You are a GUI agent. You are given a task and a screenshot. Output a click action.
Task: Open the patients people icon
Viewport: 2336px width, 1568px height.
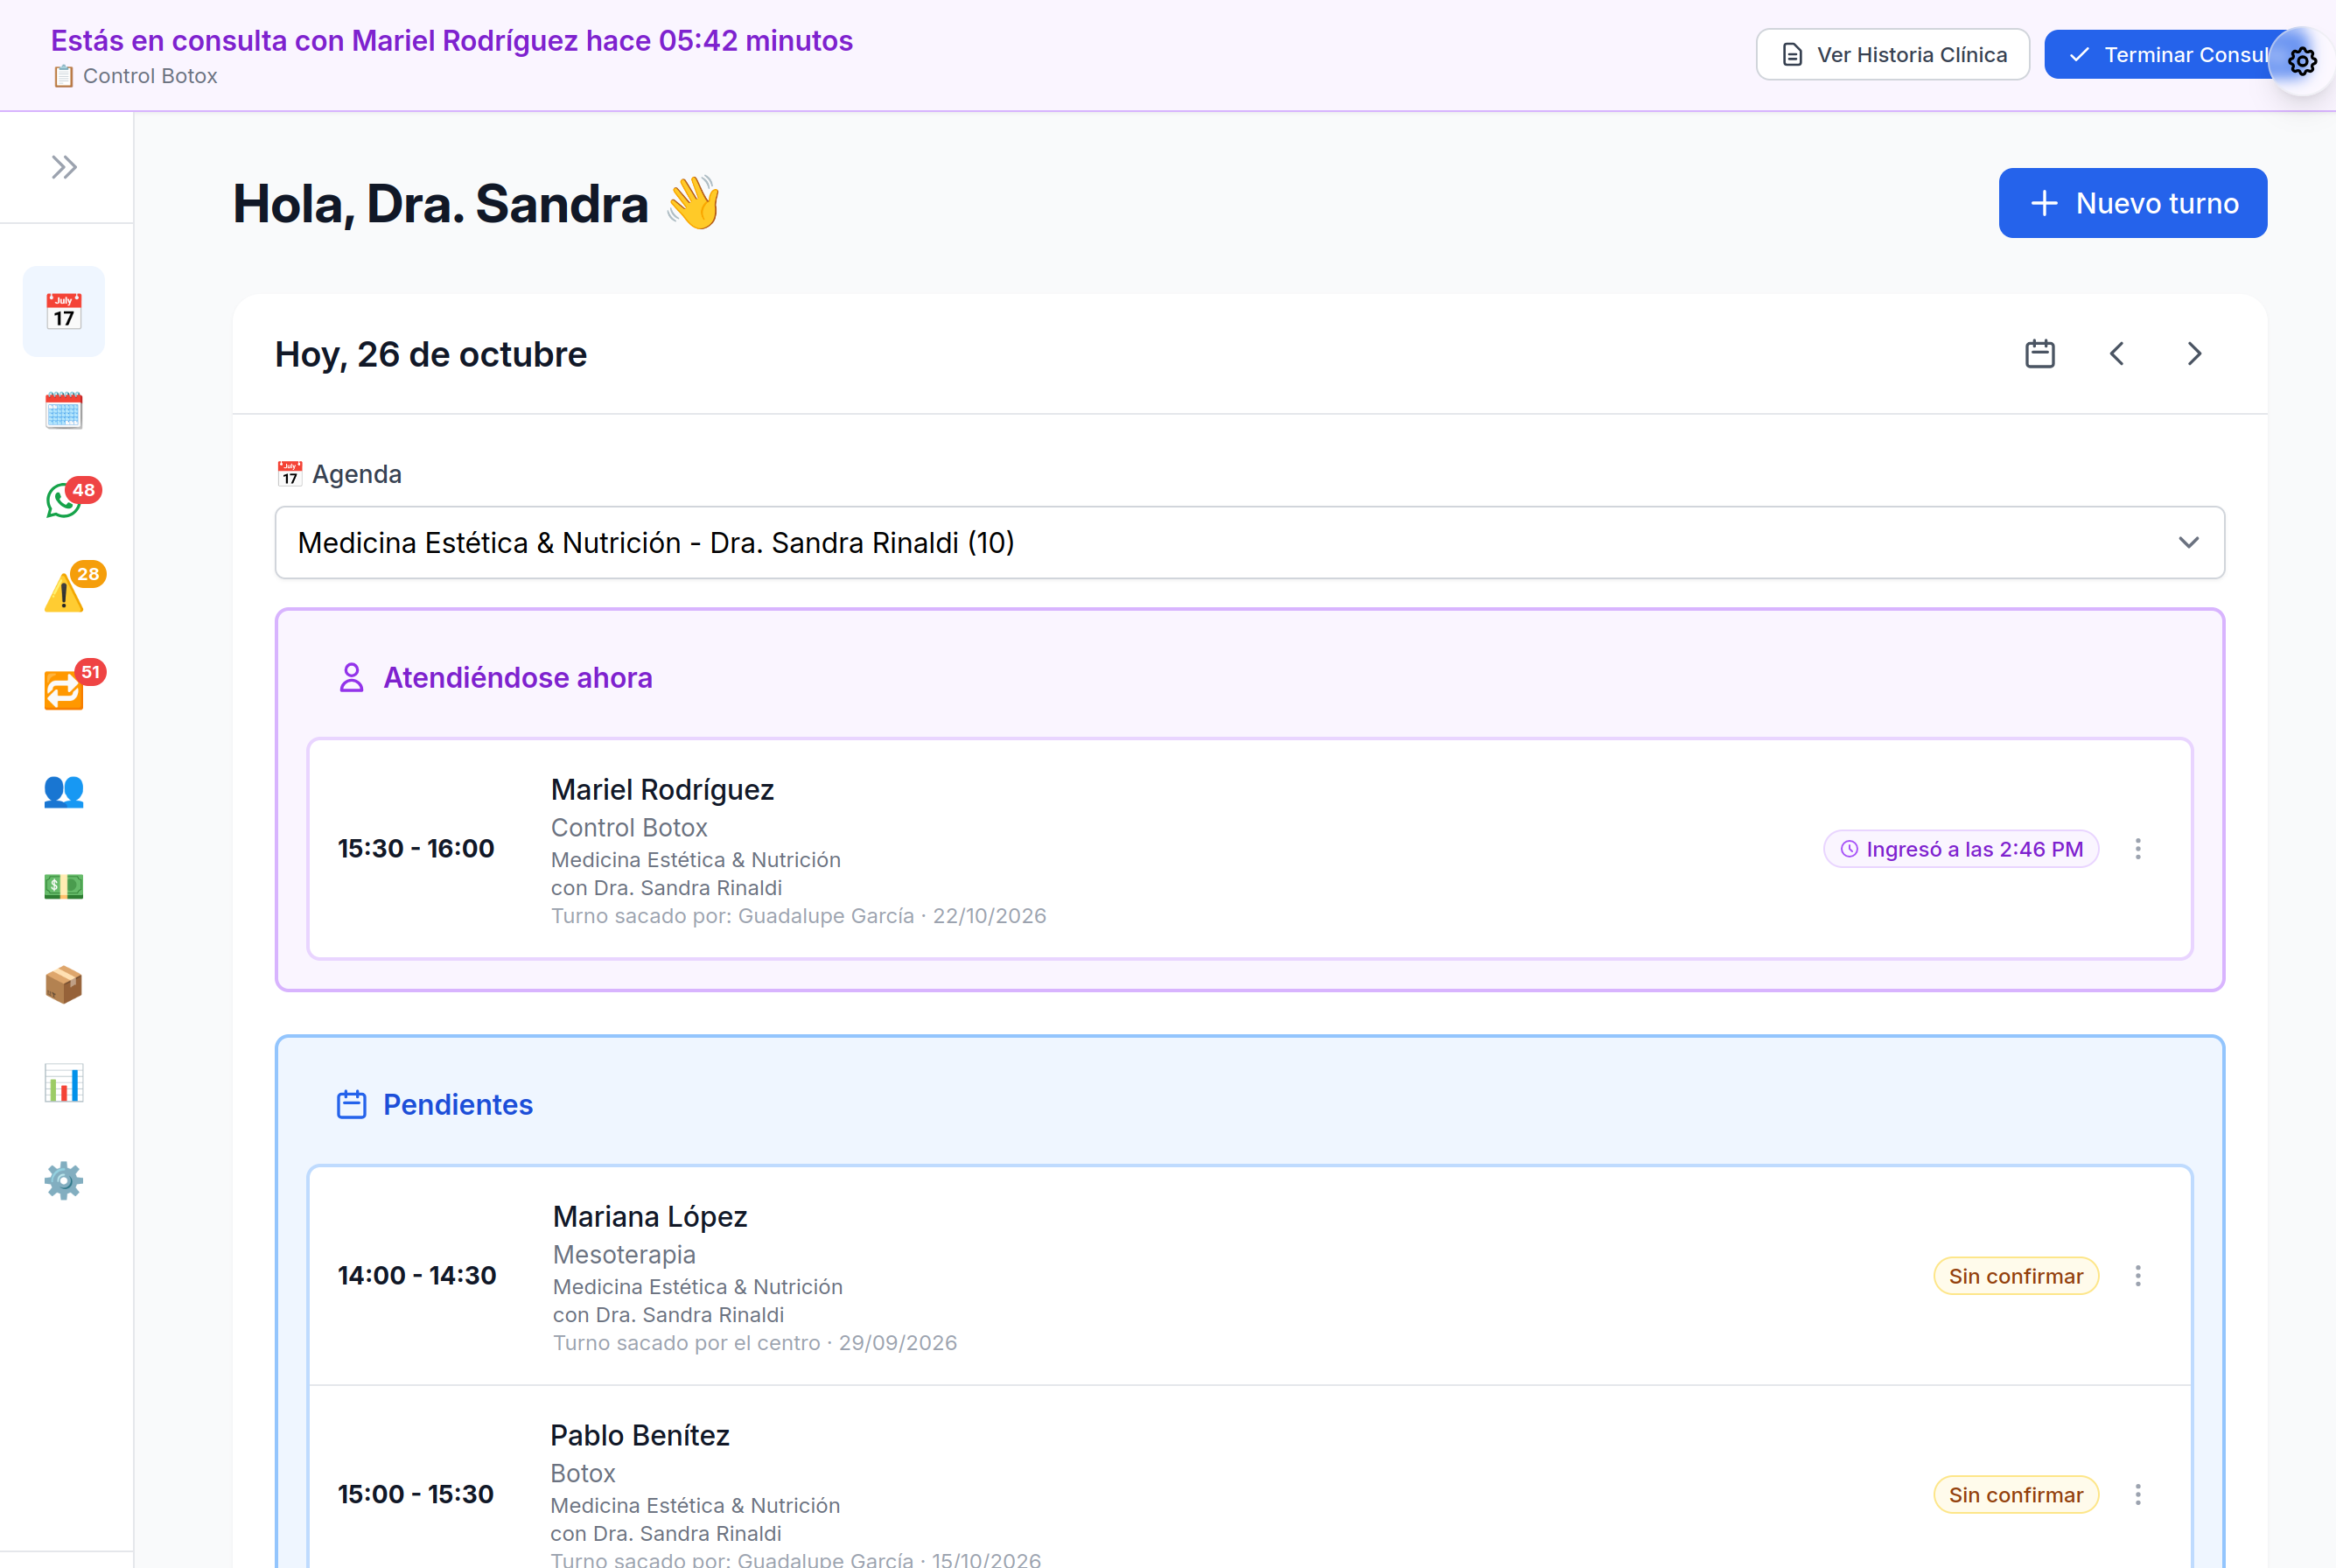point(64,791)
